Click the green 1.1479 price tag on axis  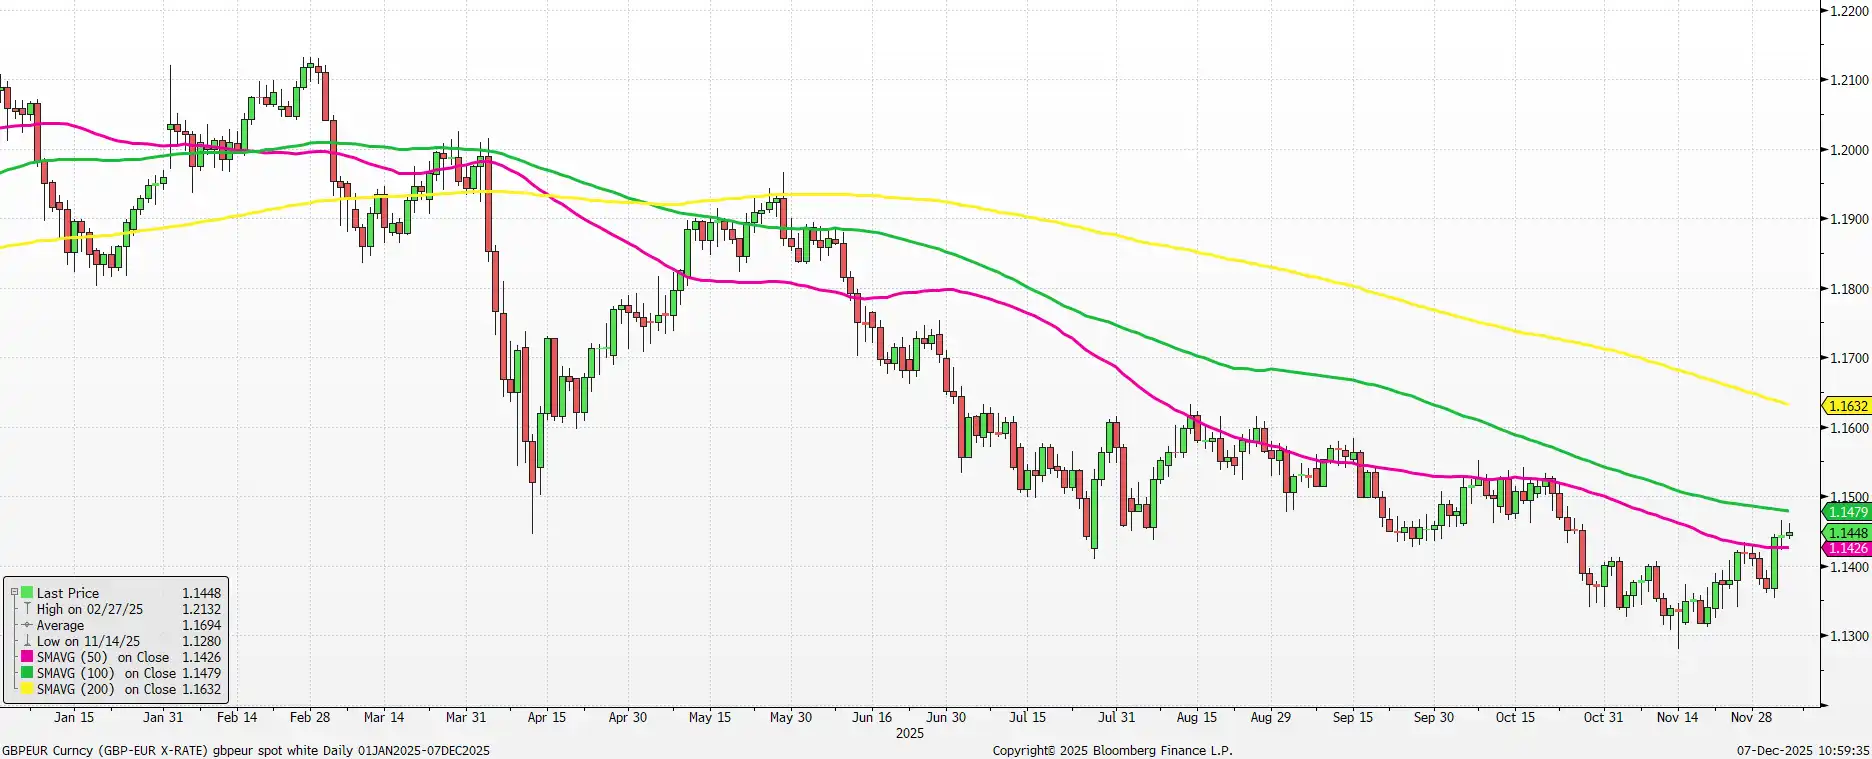[1847, 512]
